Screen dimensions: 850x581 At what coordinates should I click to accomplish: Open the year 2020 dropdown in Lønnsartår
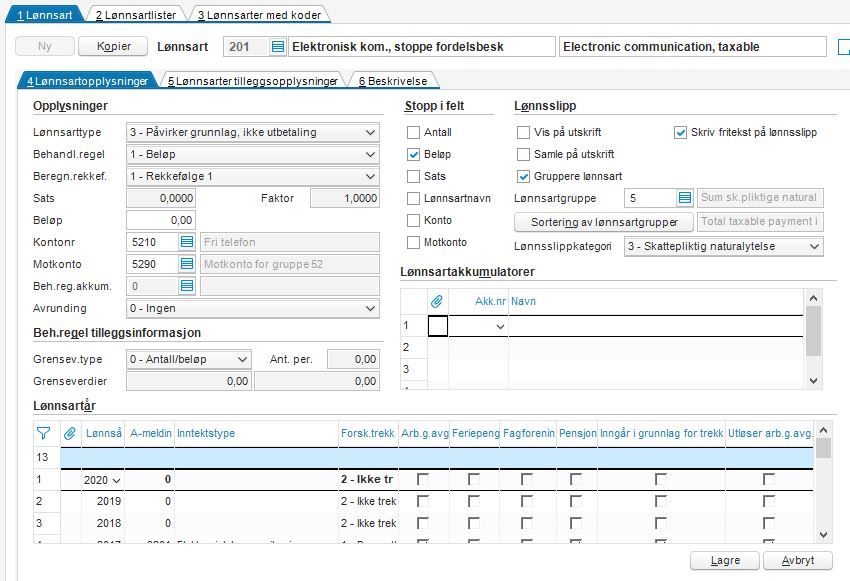pyautogui.click(x=116, y=480)
